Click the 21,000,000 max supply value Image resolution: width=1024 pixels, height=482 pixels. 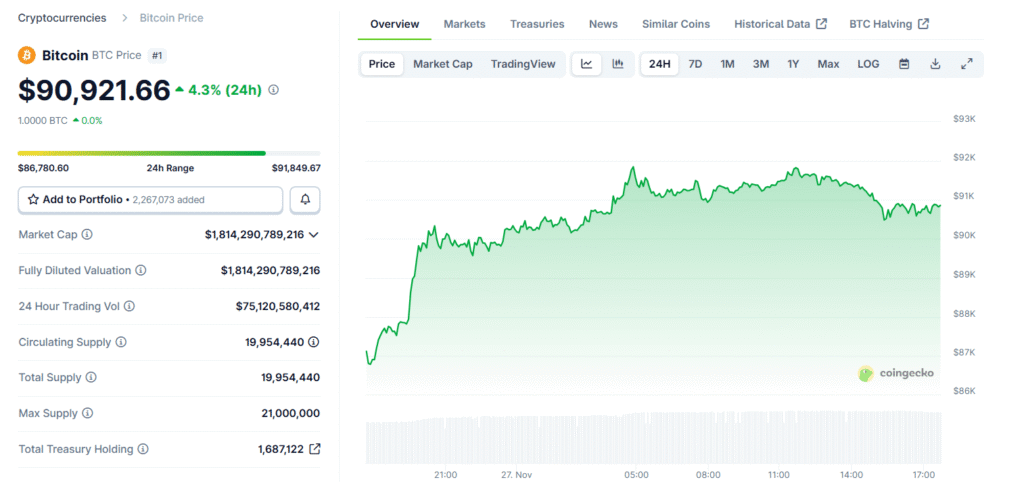pos(291,413)
